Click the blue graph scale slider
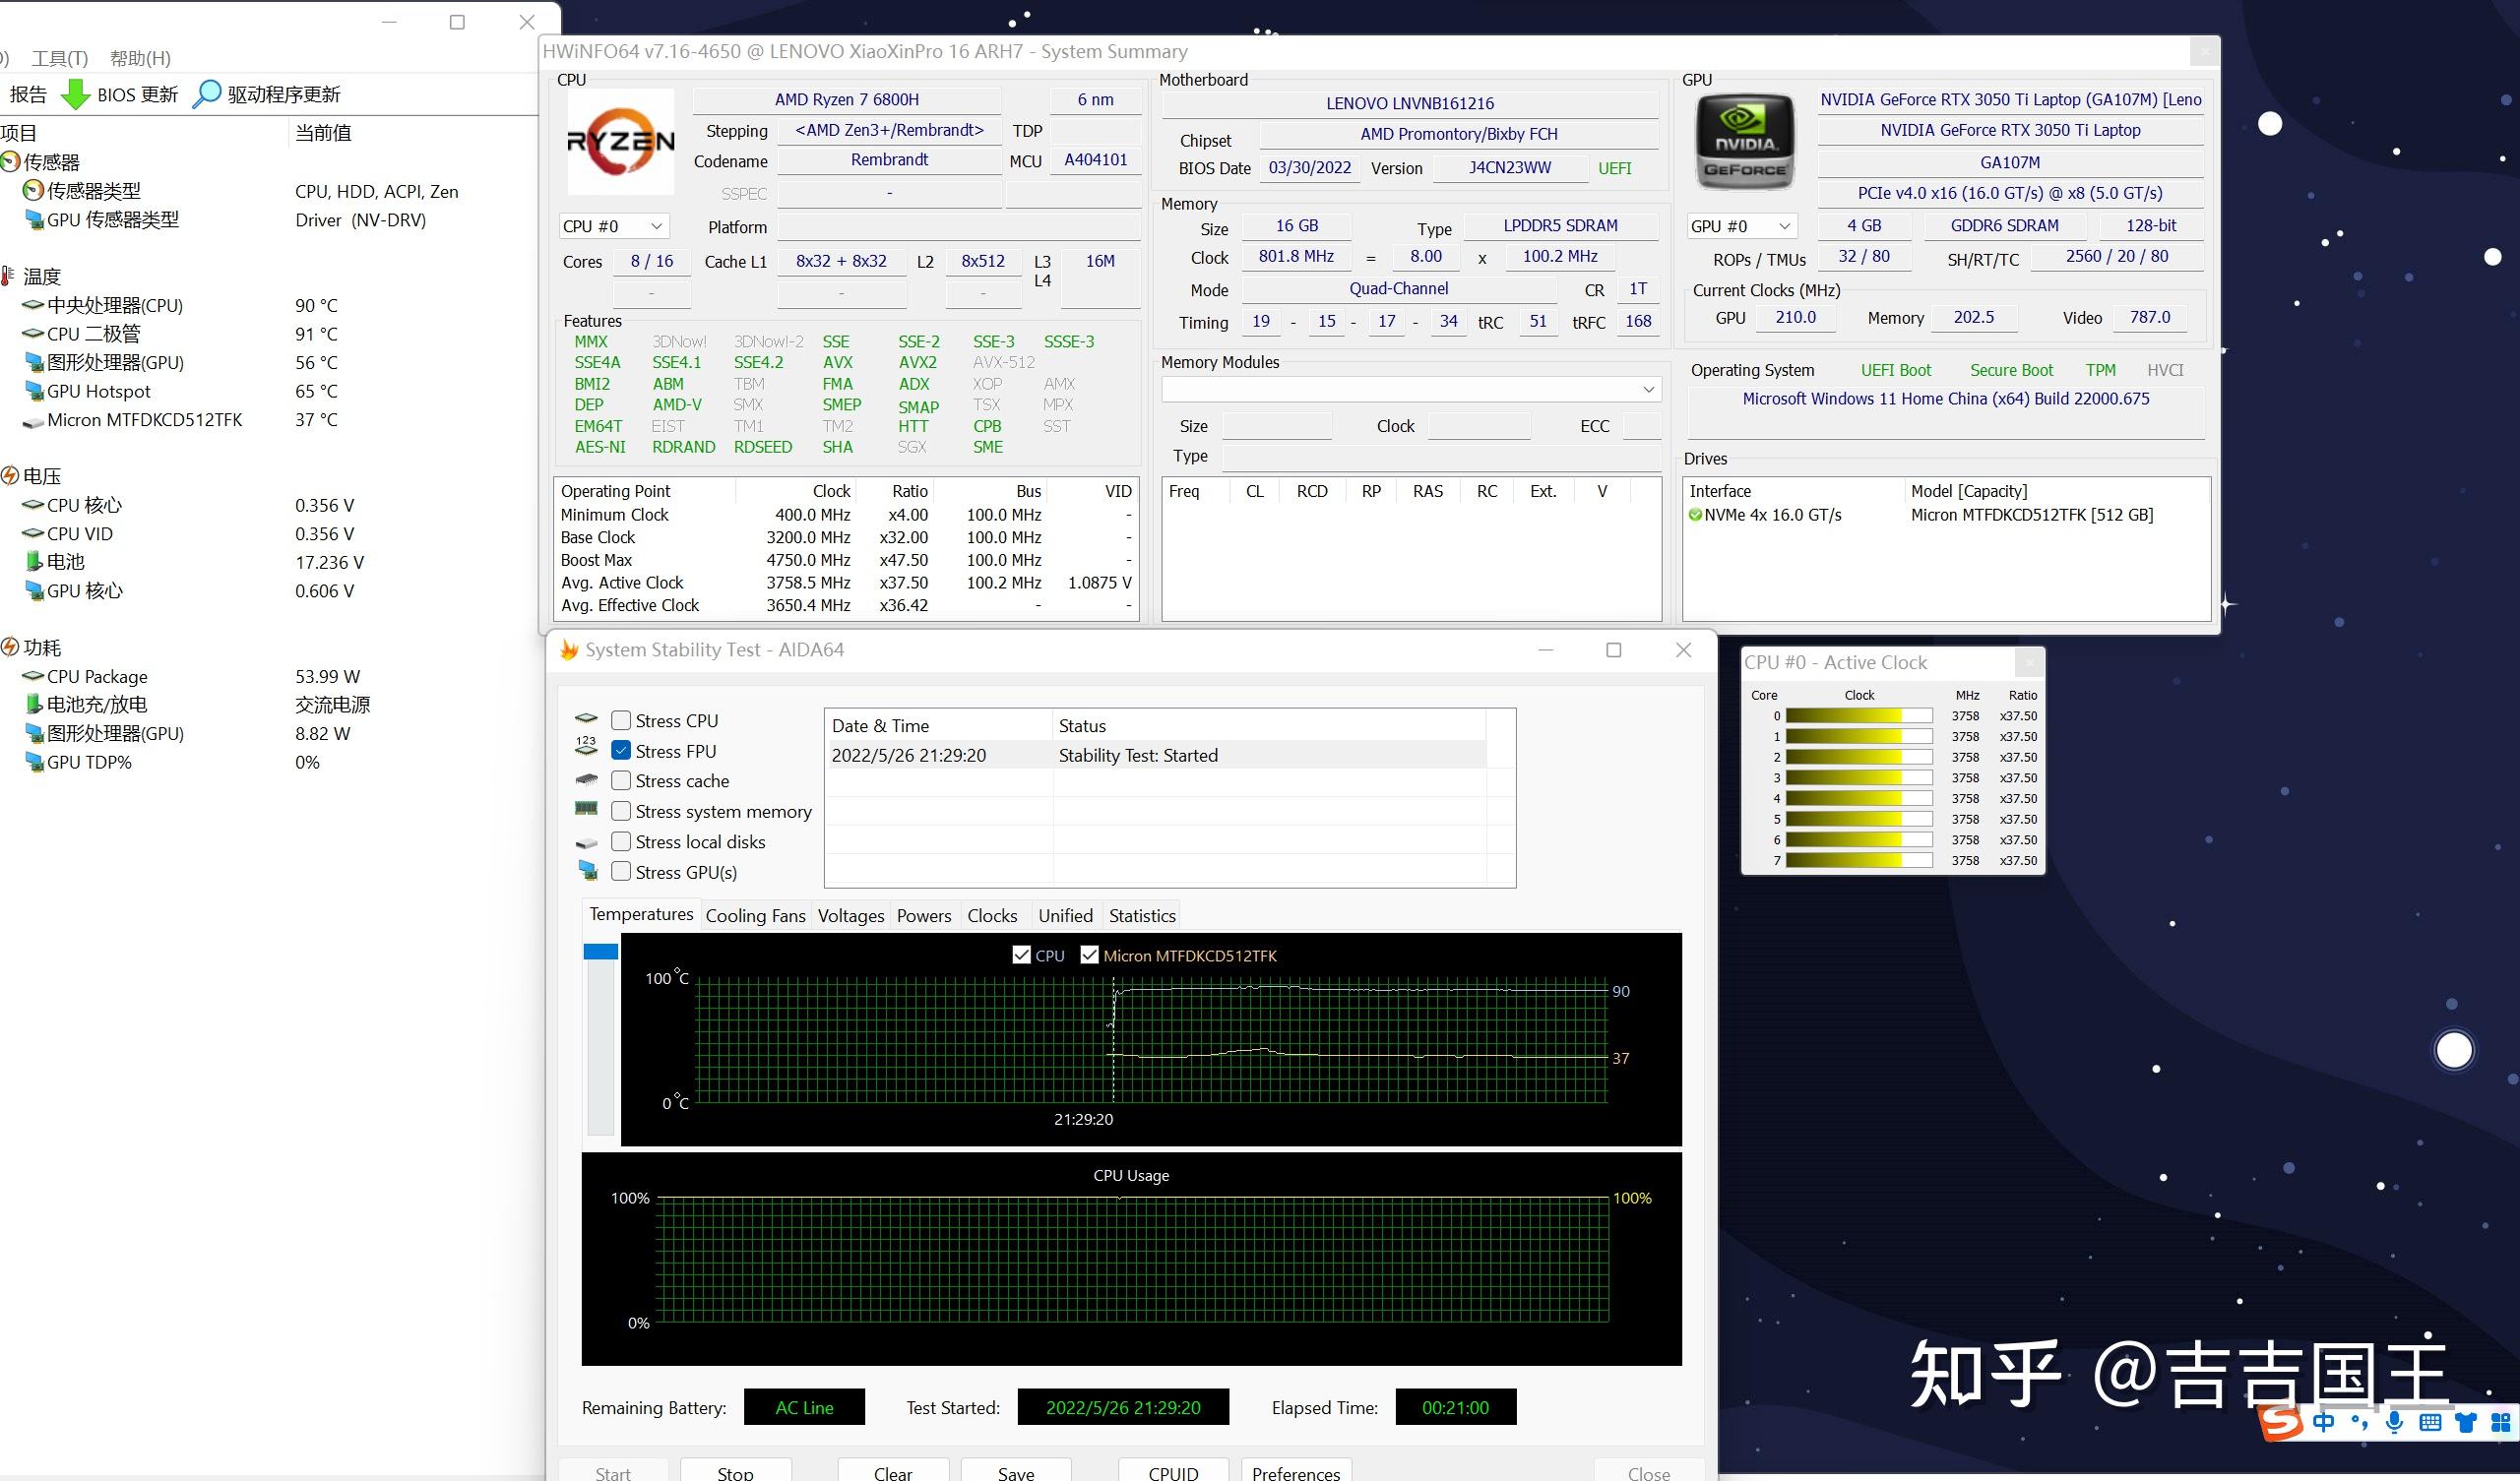The width and height of the screenshot is (2520, 1481). [x=600, y=951]
